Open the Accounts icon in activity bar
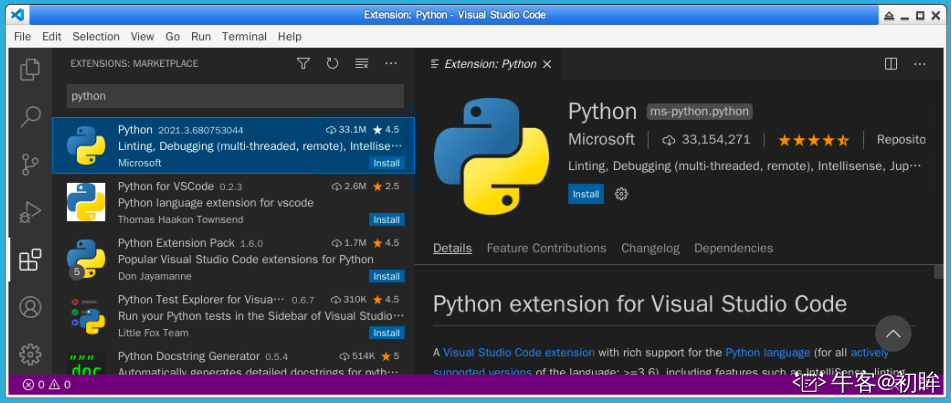 click(30, 307)
